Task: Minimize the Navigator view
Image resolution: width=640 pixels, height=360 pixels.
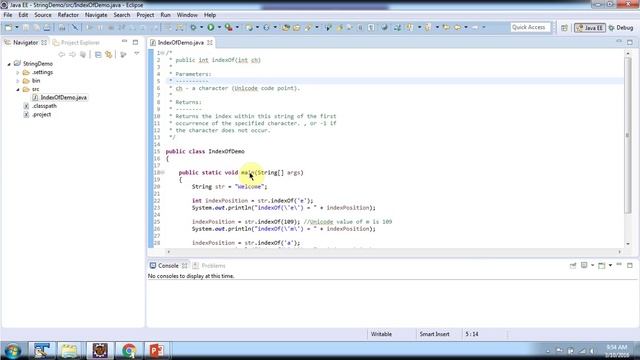Action: 124,42
